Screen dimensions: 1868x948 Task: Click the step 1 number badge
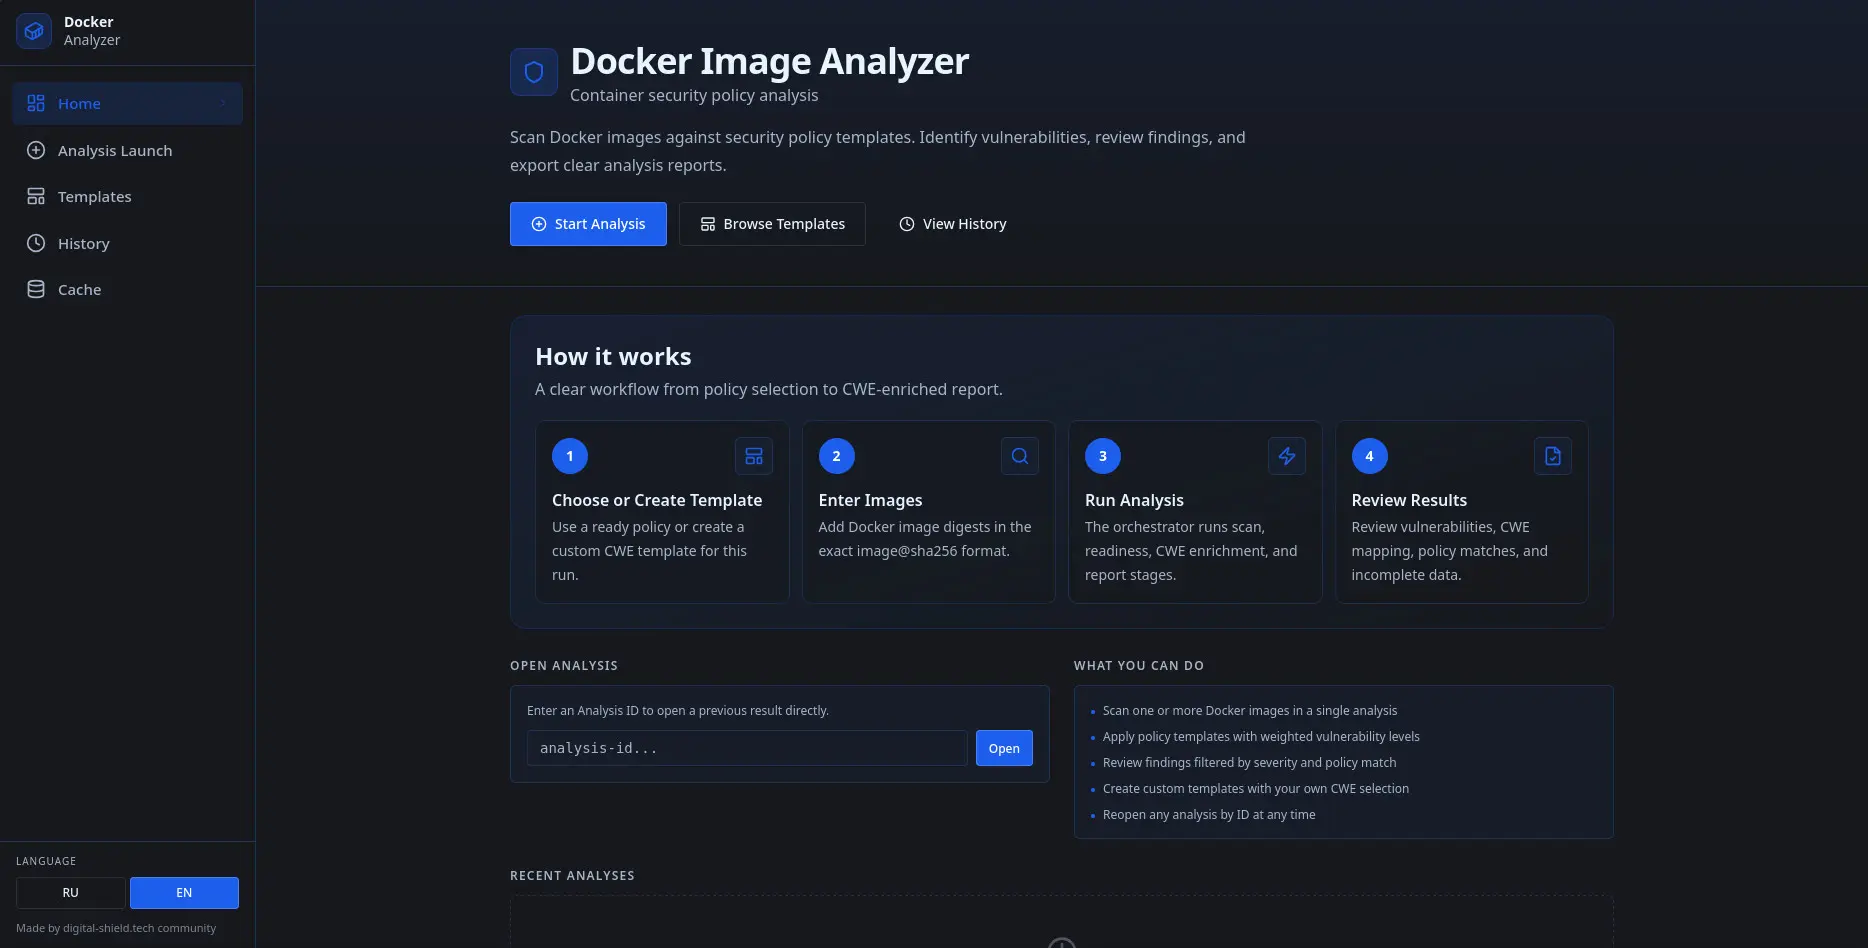570,456
